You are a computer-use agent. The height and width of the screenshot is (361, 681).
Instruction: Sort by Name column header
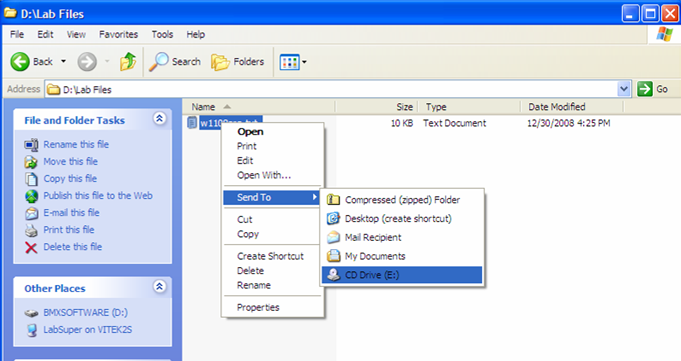tap(259, 107)
